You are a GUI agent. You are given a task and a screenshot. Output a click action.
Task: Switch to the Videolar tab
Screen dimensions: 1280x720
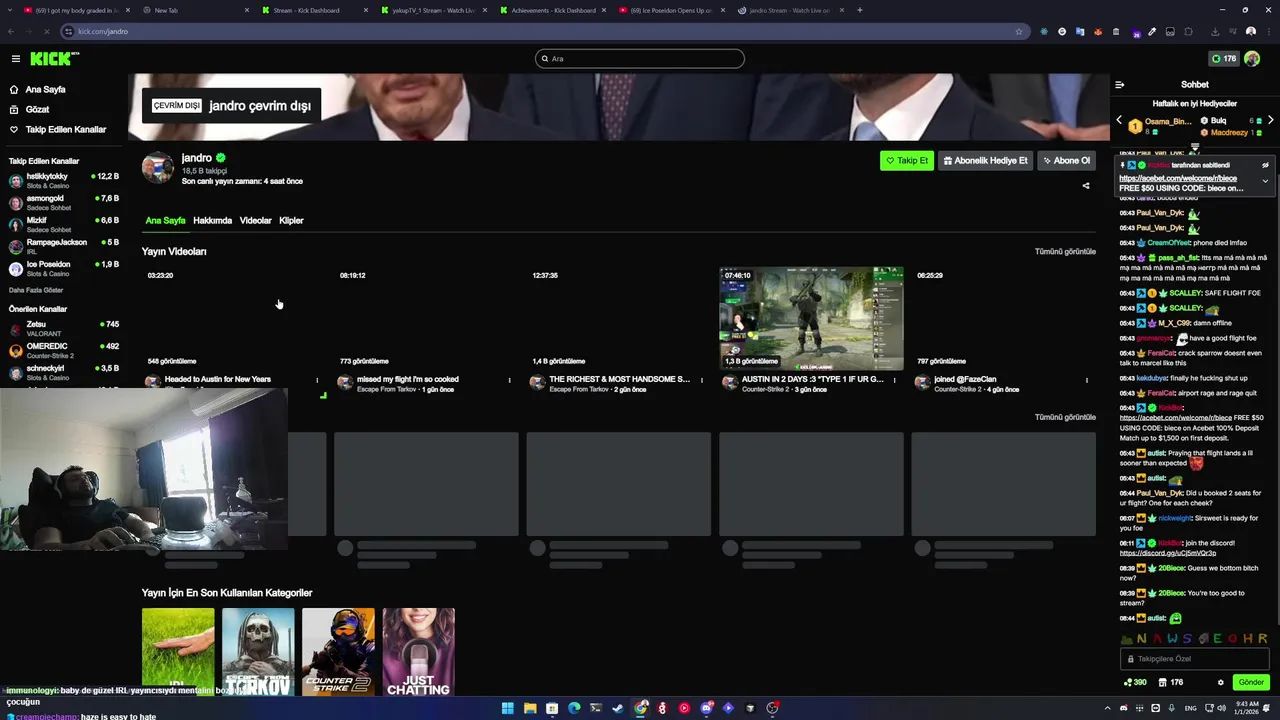255,220
